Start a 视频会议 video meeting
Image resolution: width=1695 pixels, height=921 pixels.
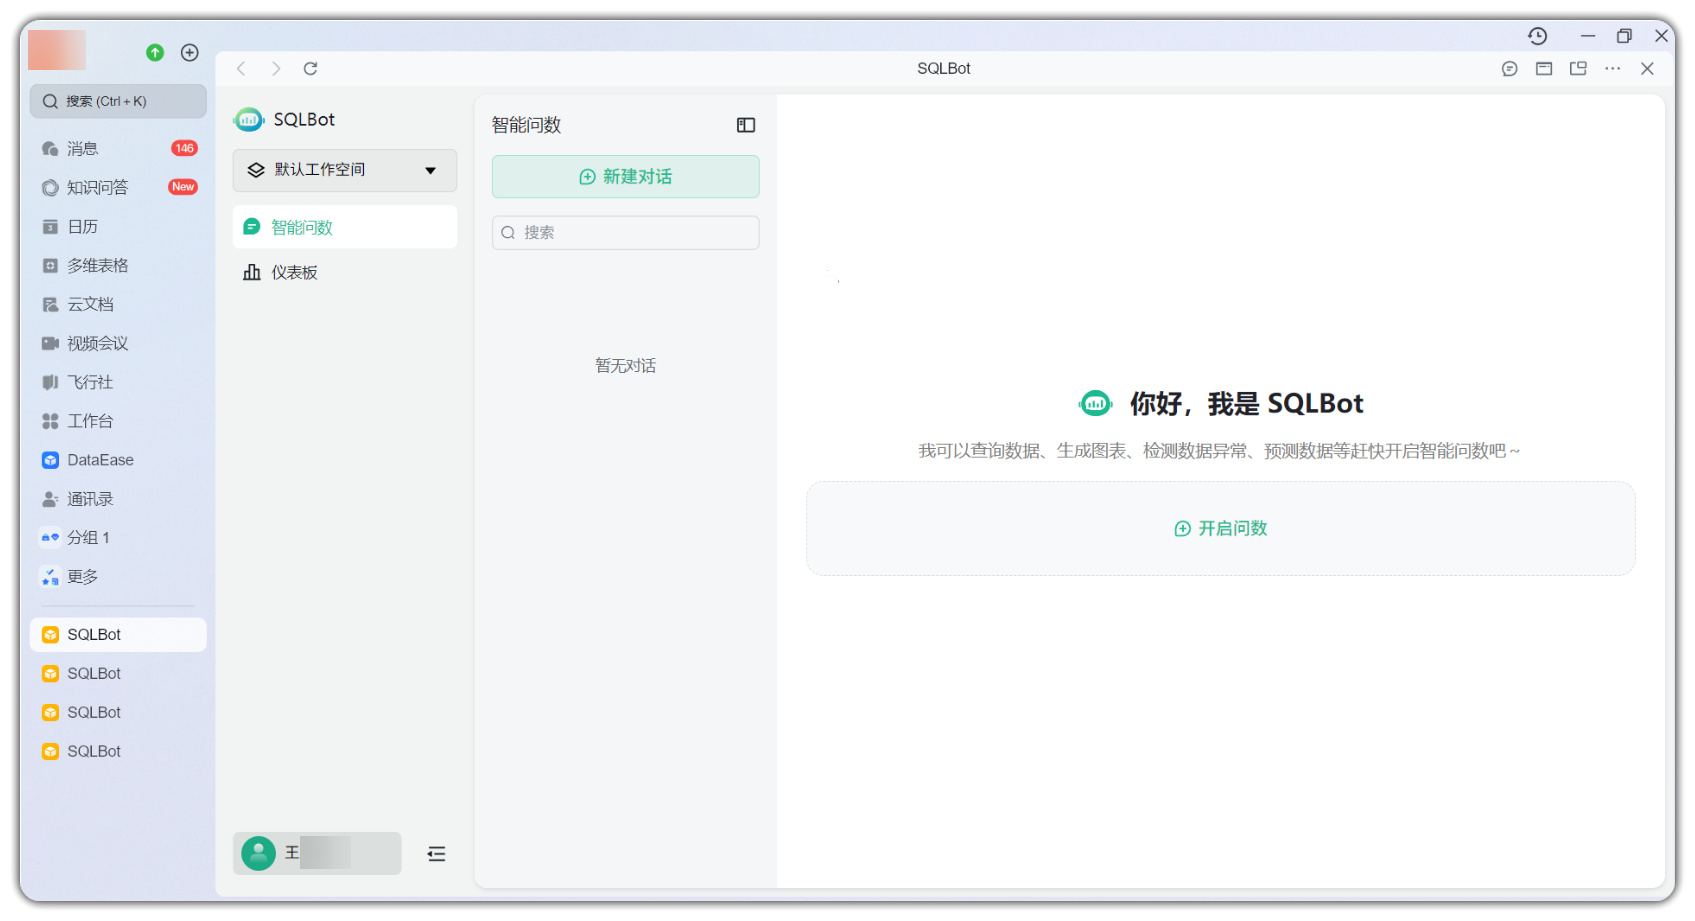click(96, 343)
